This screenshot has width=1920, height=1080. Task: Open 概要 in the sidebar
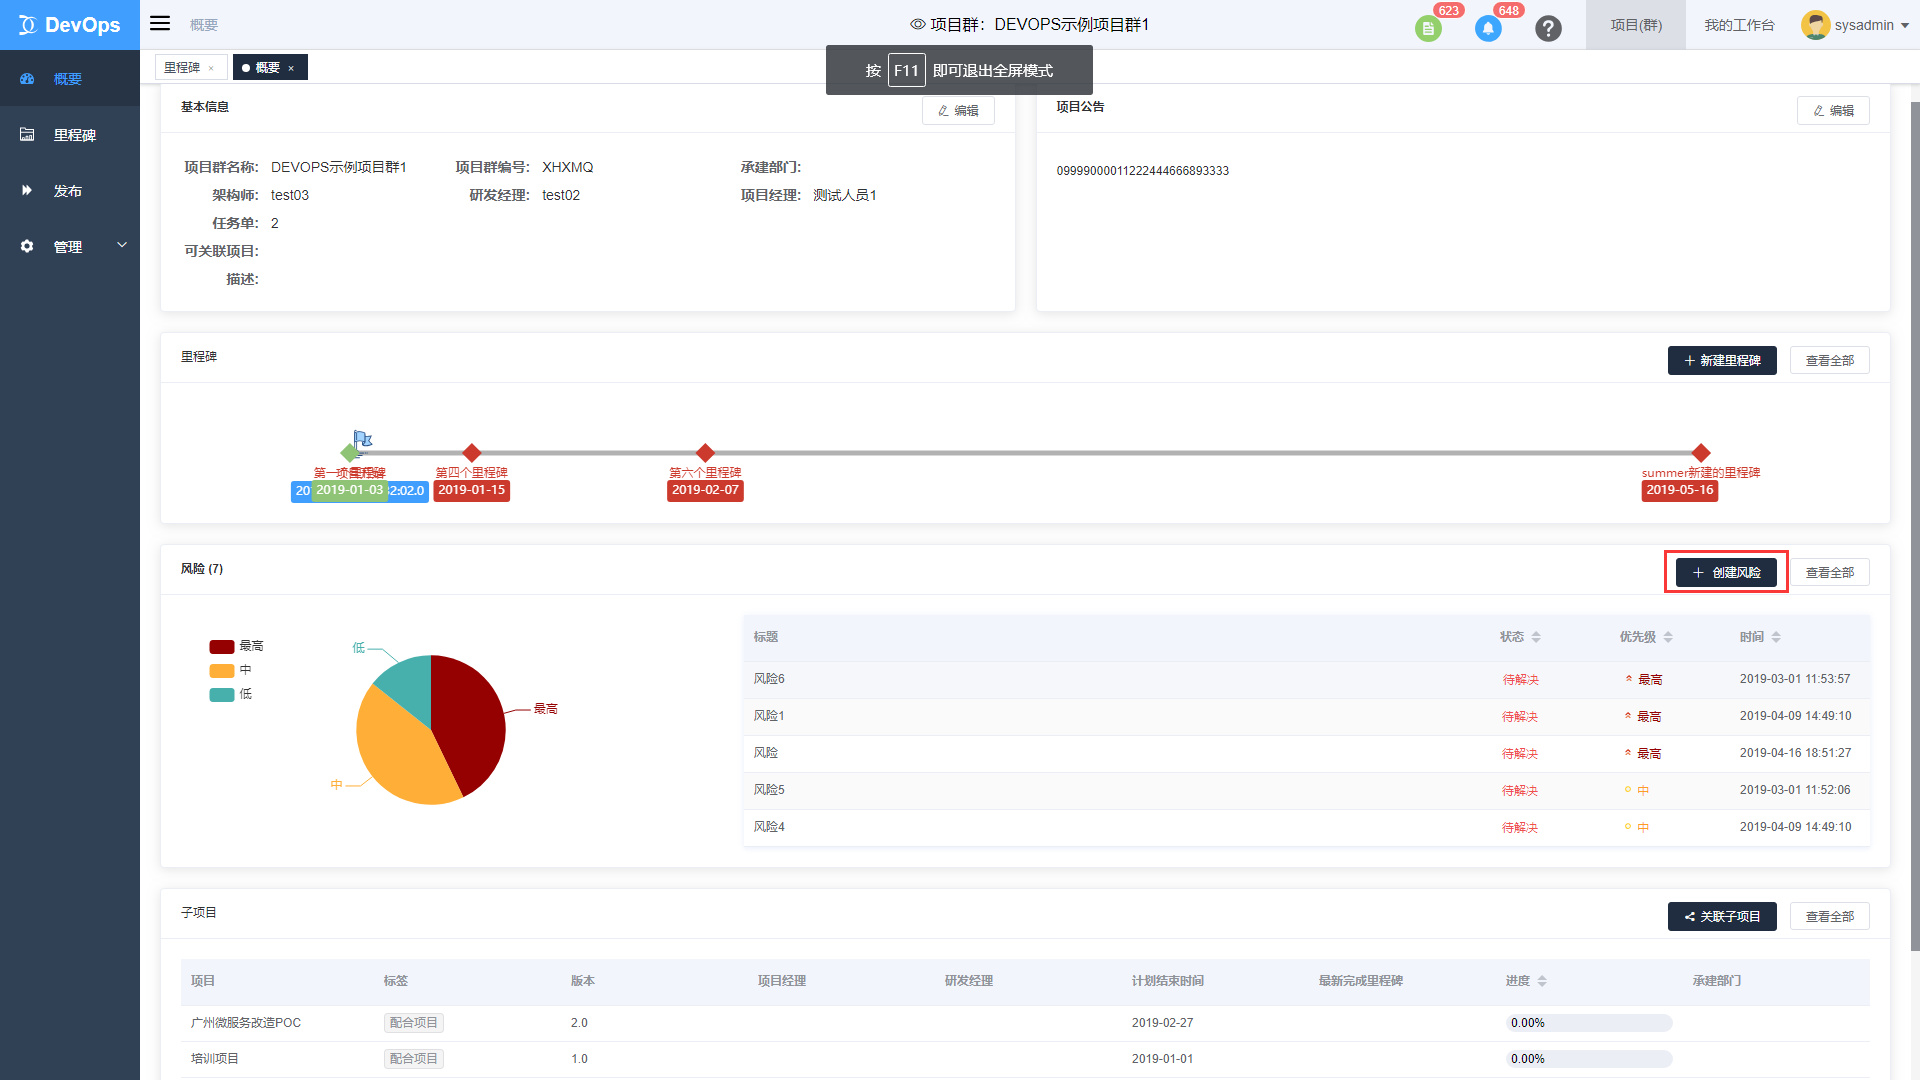pyautogui.click(x=68, y=79)
